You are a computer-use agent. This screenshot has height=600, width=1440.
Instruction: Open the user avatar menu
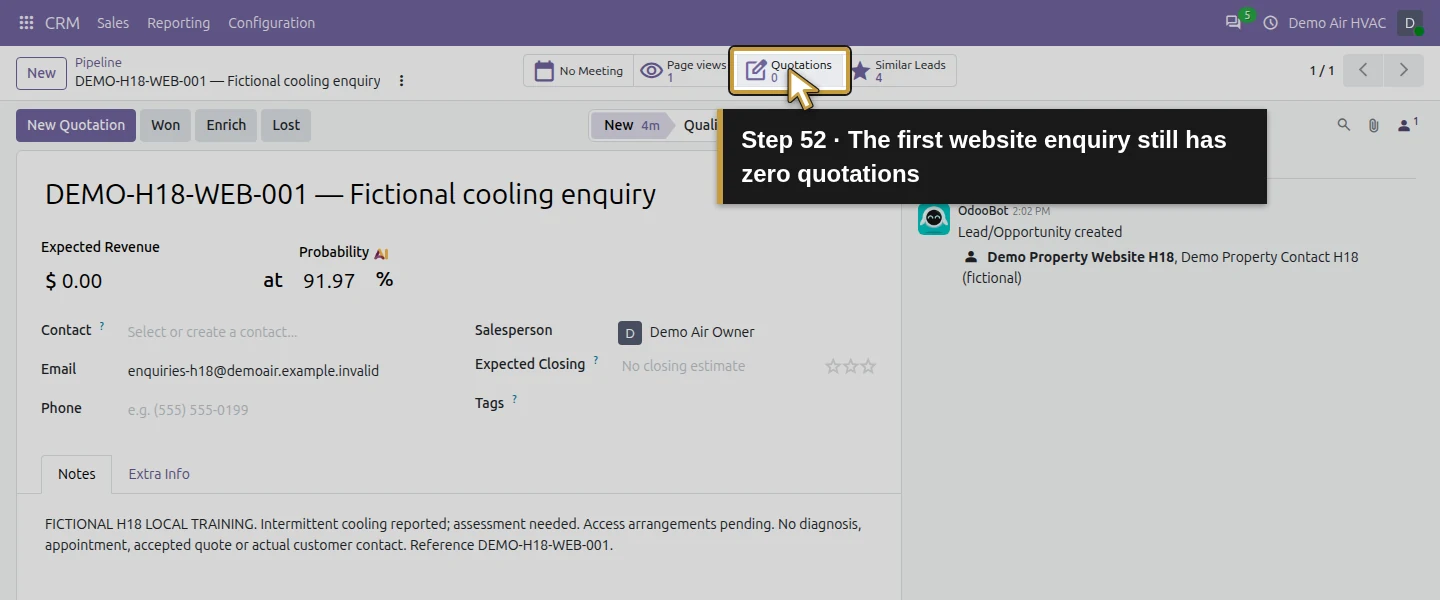click(x=1410, y=22)
